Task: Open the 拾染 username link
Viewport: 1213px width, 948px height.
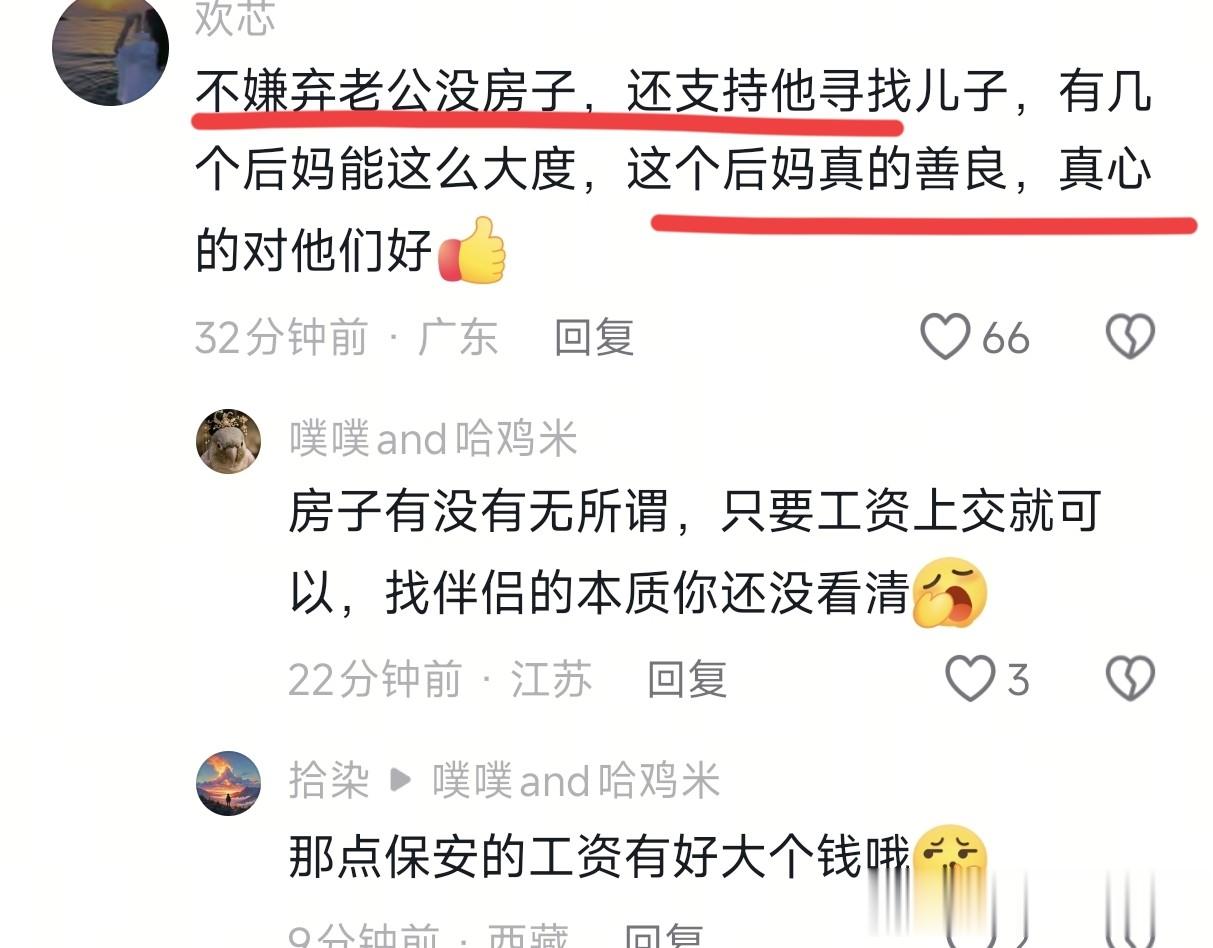Action: [329, 782]
